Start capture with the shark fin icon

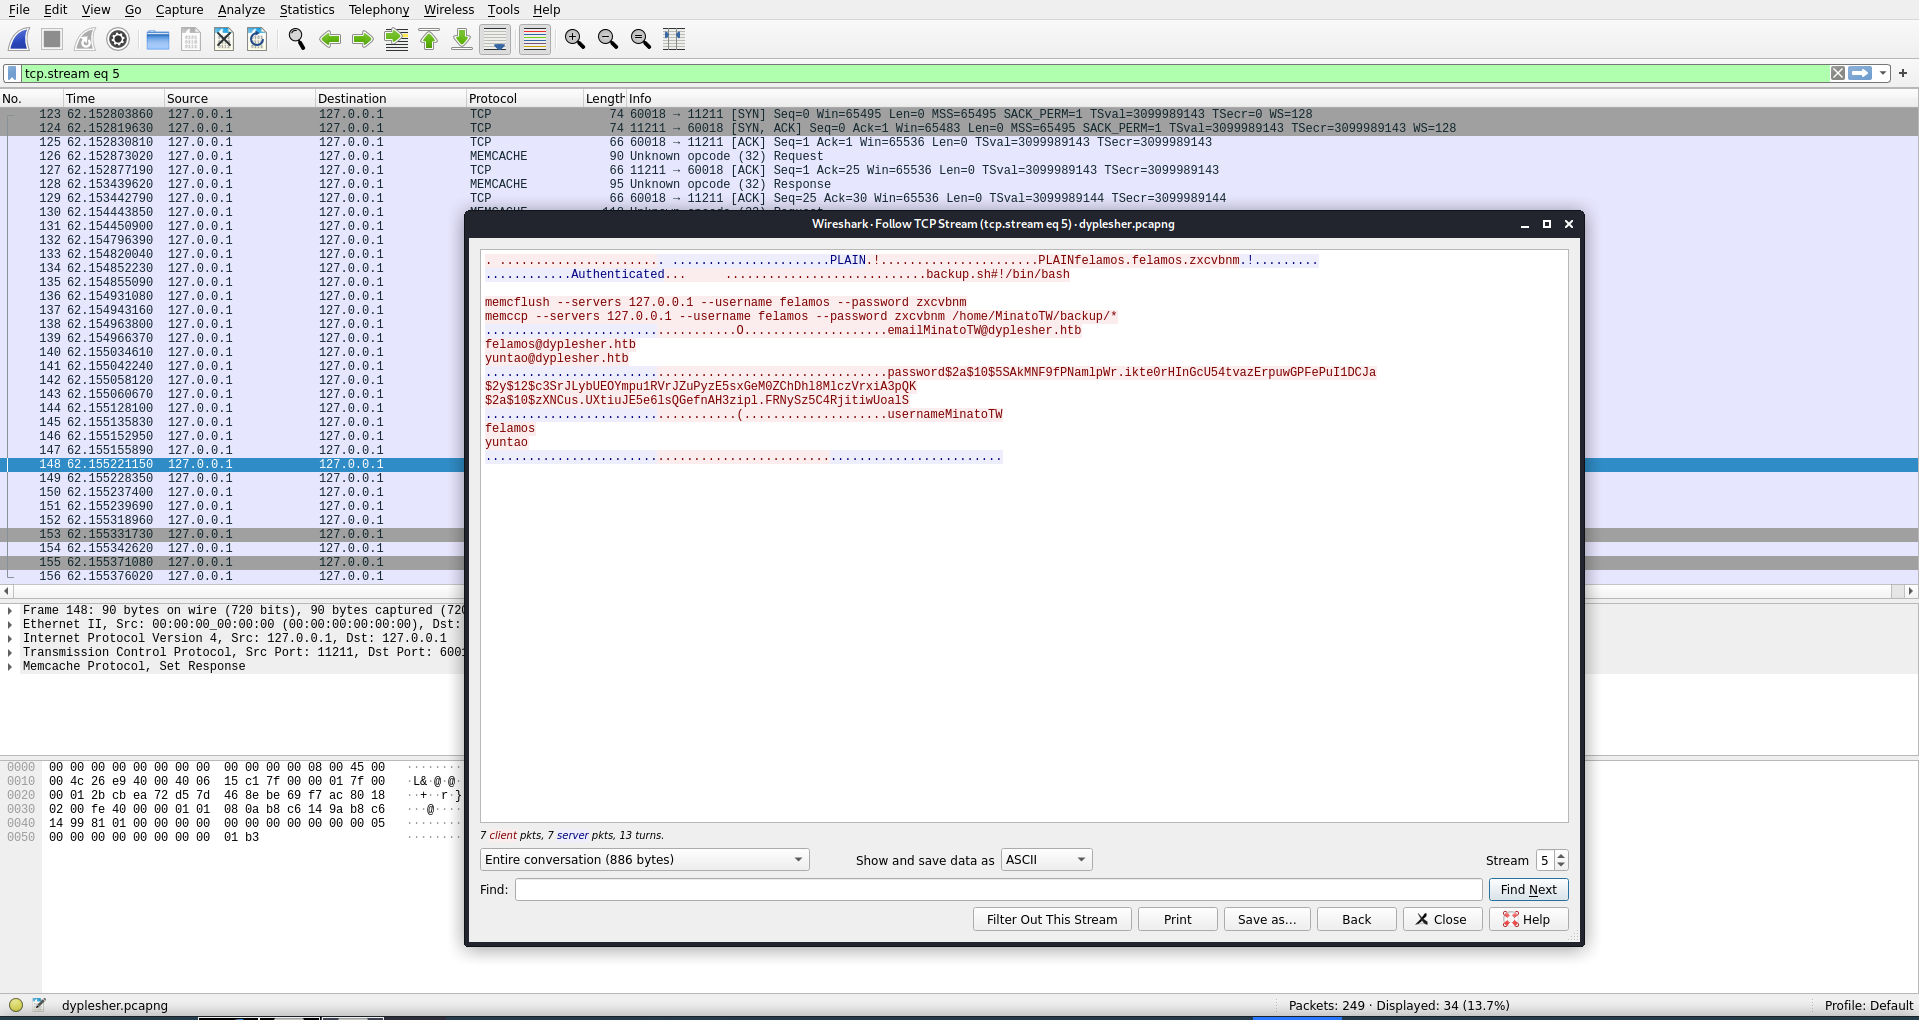coord(19,39)
